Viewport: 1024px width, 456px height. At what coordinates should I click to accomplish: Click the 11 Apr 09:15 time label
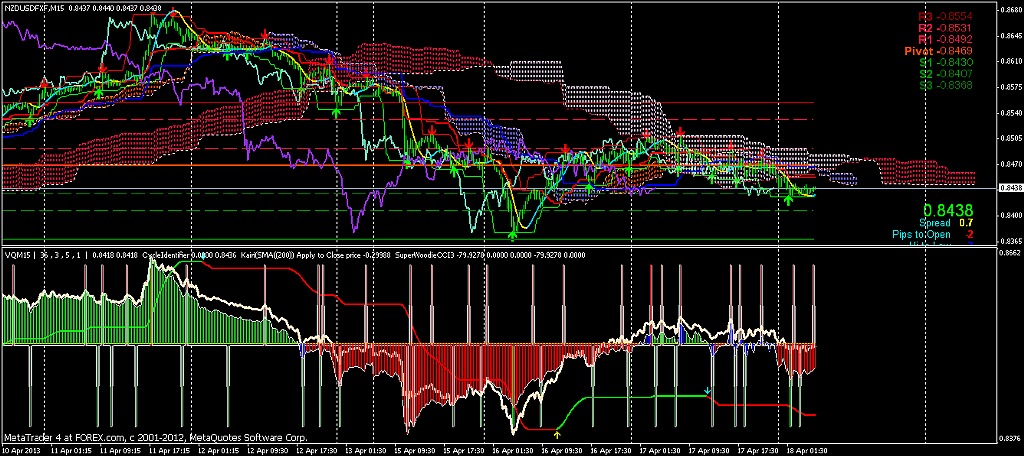click(x=119, y=451)
